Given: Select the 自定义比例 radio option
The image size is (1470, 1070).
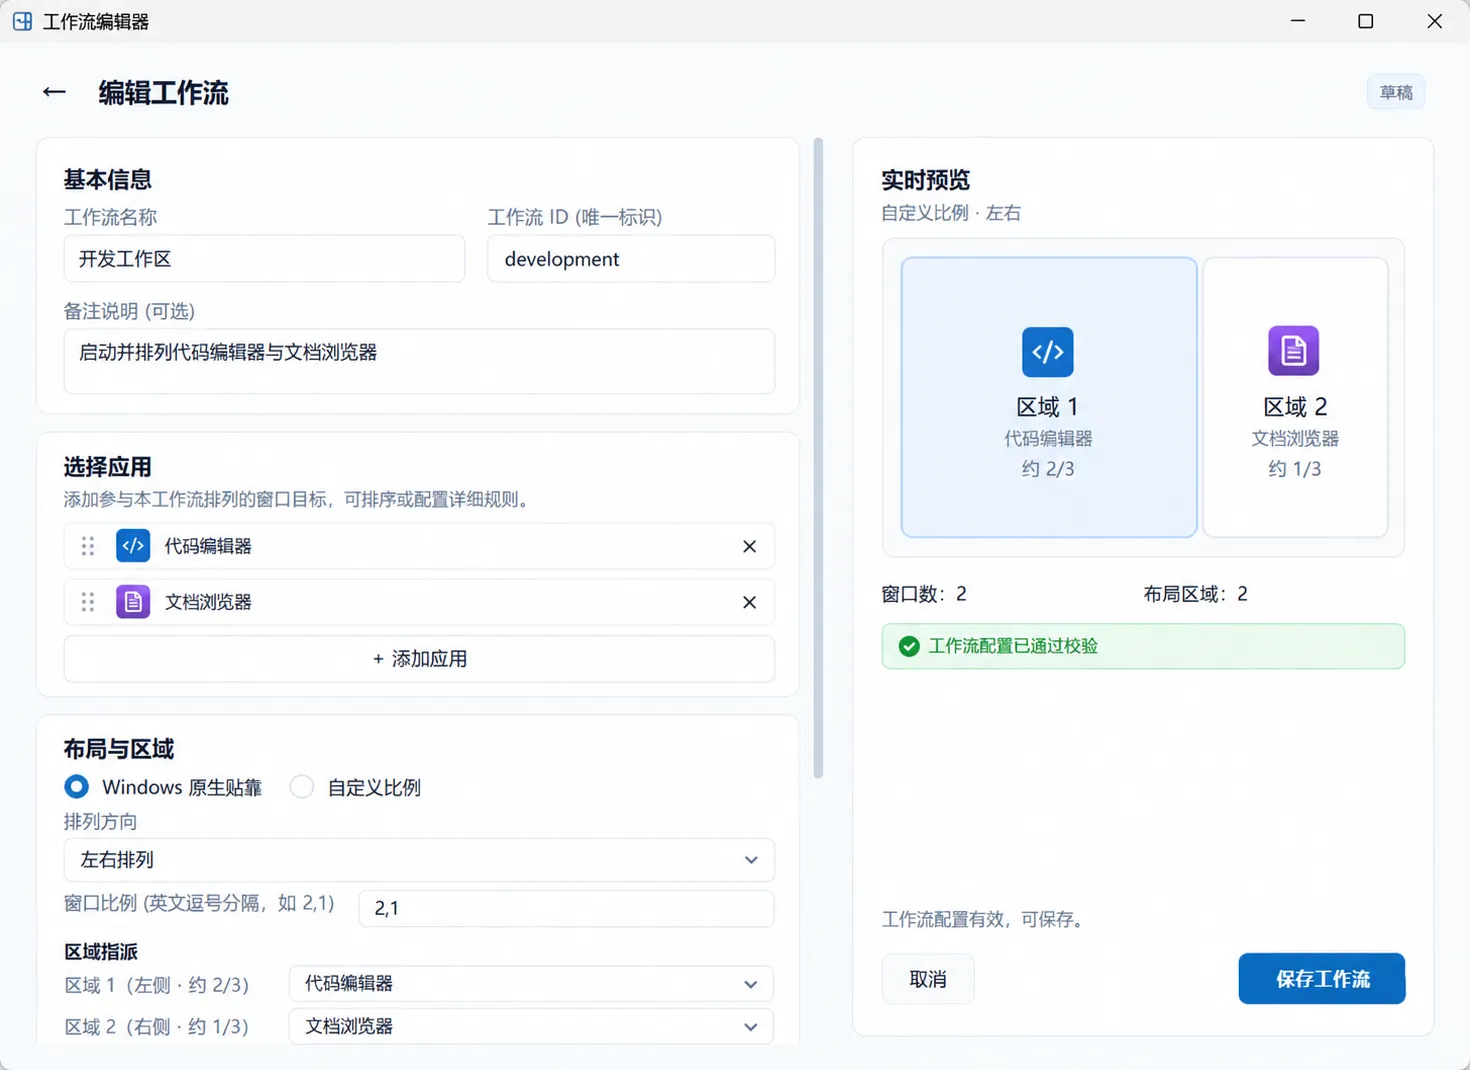Looking at the screenshot, I should (x=302, y=787).
